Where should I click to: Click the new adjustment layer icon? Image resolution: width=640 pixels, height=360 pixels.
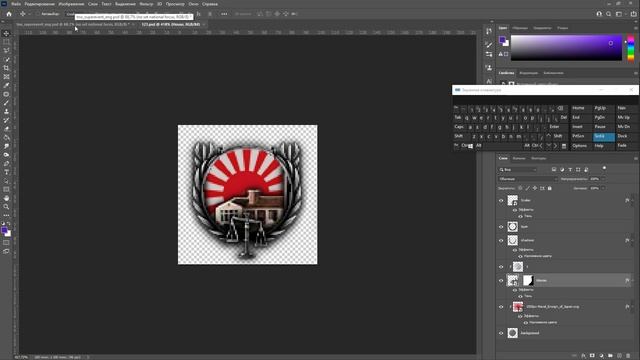(x=601, y=356)
